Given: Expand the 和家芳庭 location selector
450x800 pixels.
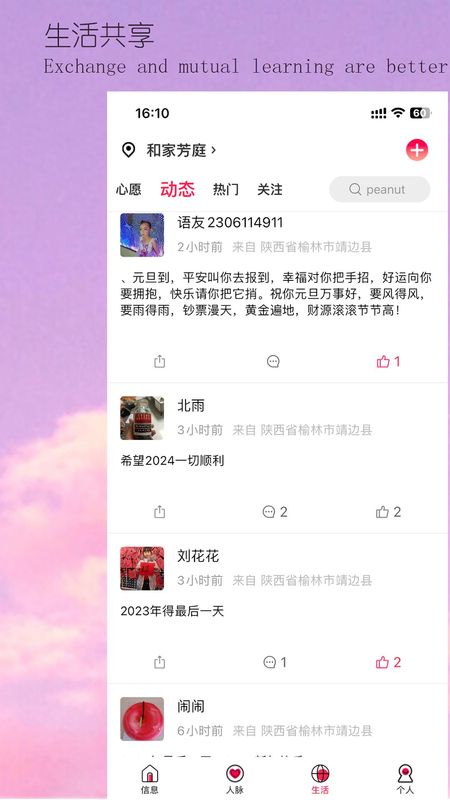Looking at the screenshot, I should click(181, 151).
